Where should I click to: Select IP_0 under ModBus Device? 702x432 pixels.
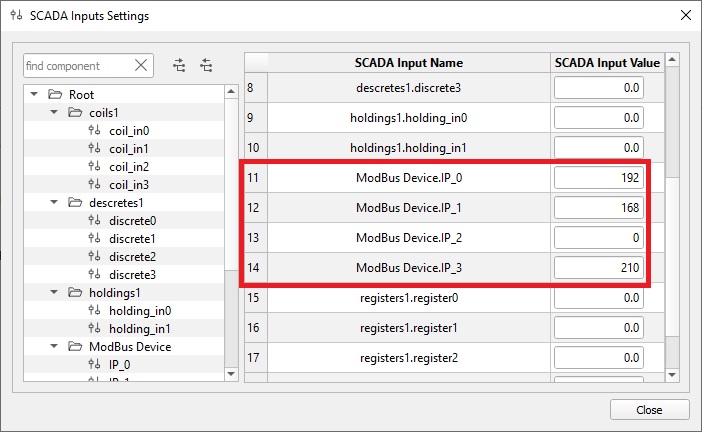coord(121,365)
